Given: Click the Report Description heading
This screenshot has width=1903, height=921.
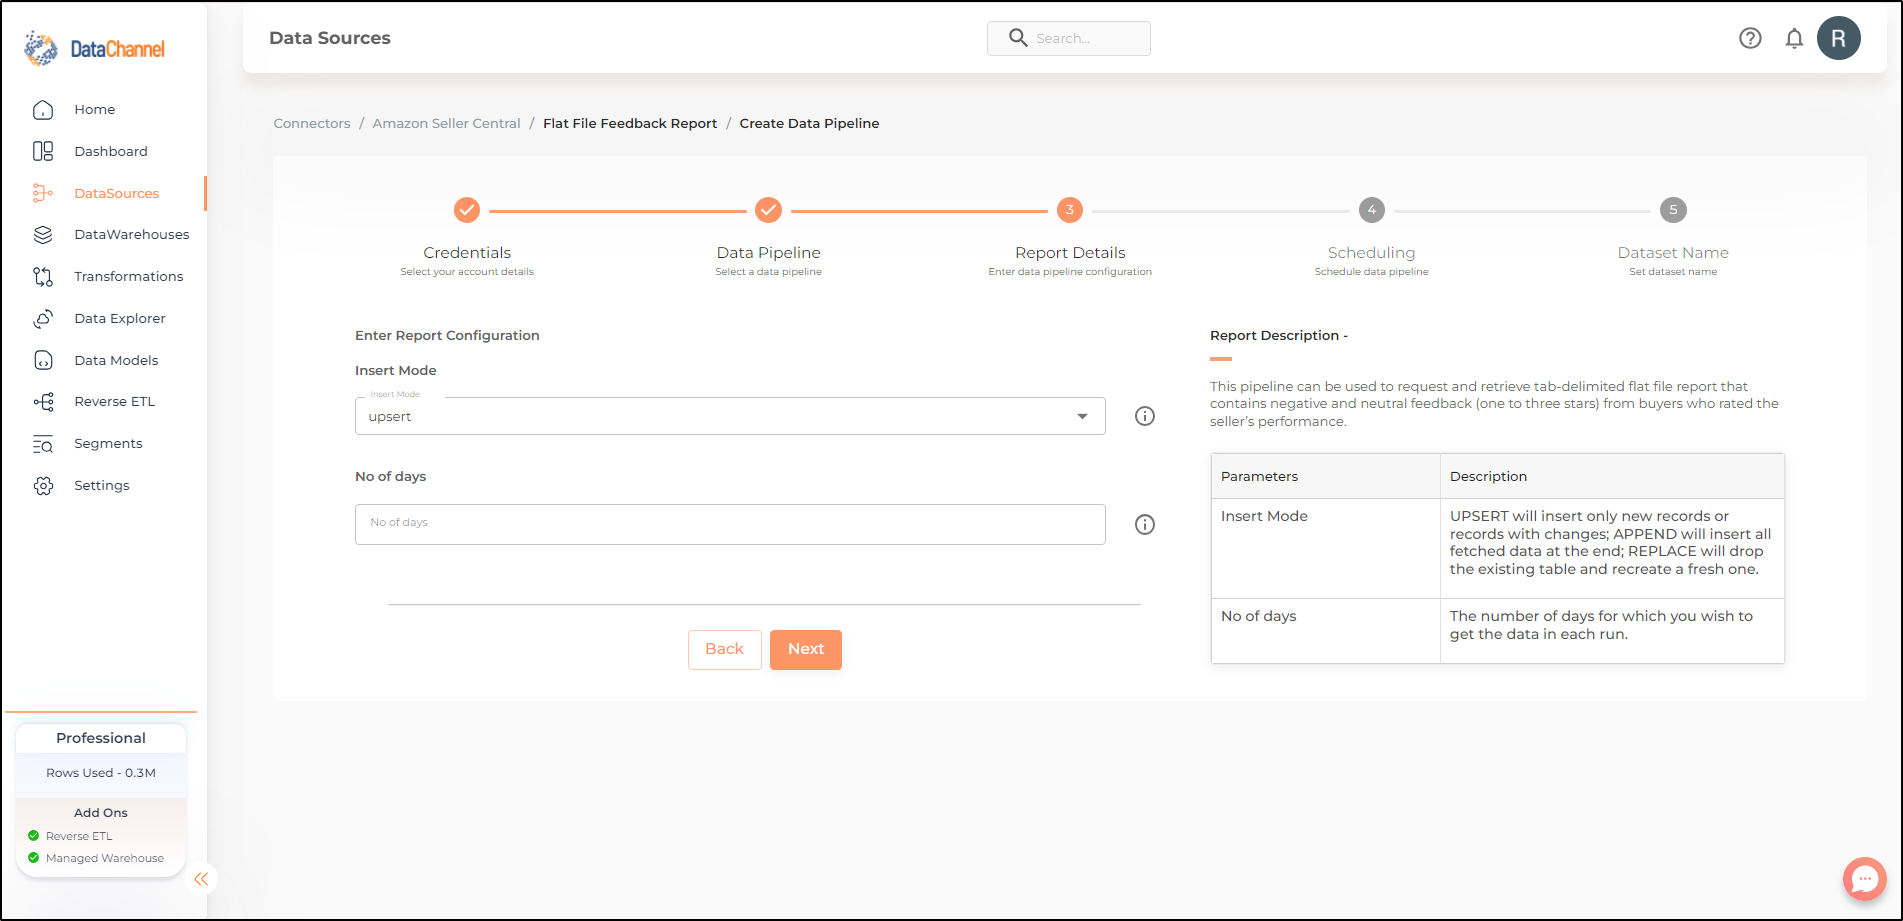Looking at the screenshot, I should point(1278,335).
